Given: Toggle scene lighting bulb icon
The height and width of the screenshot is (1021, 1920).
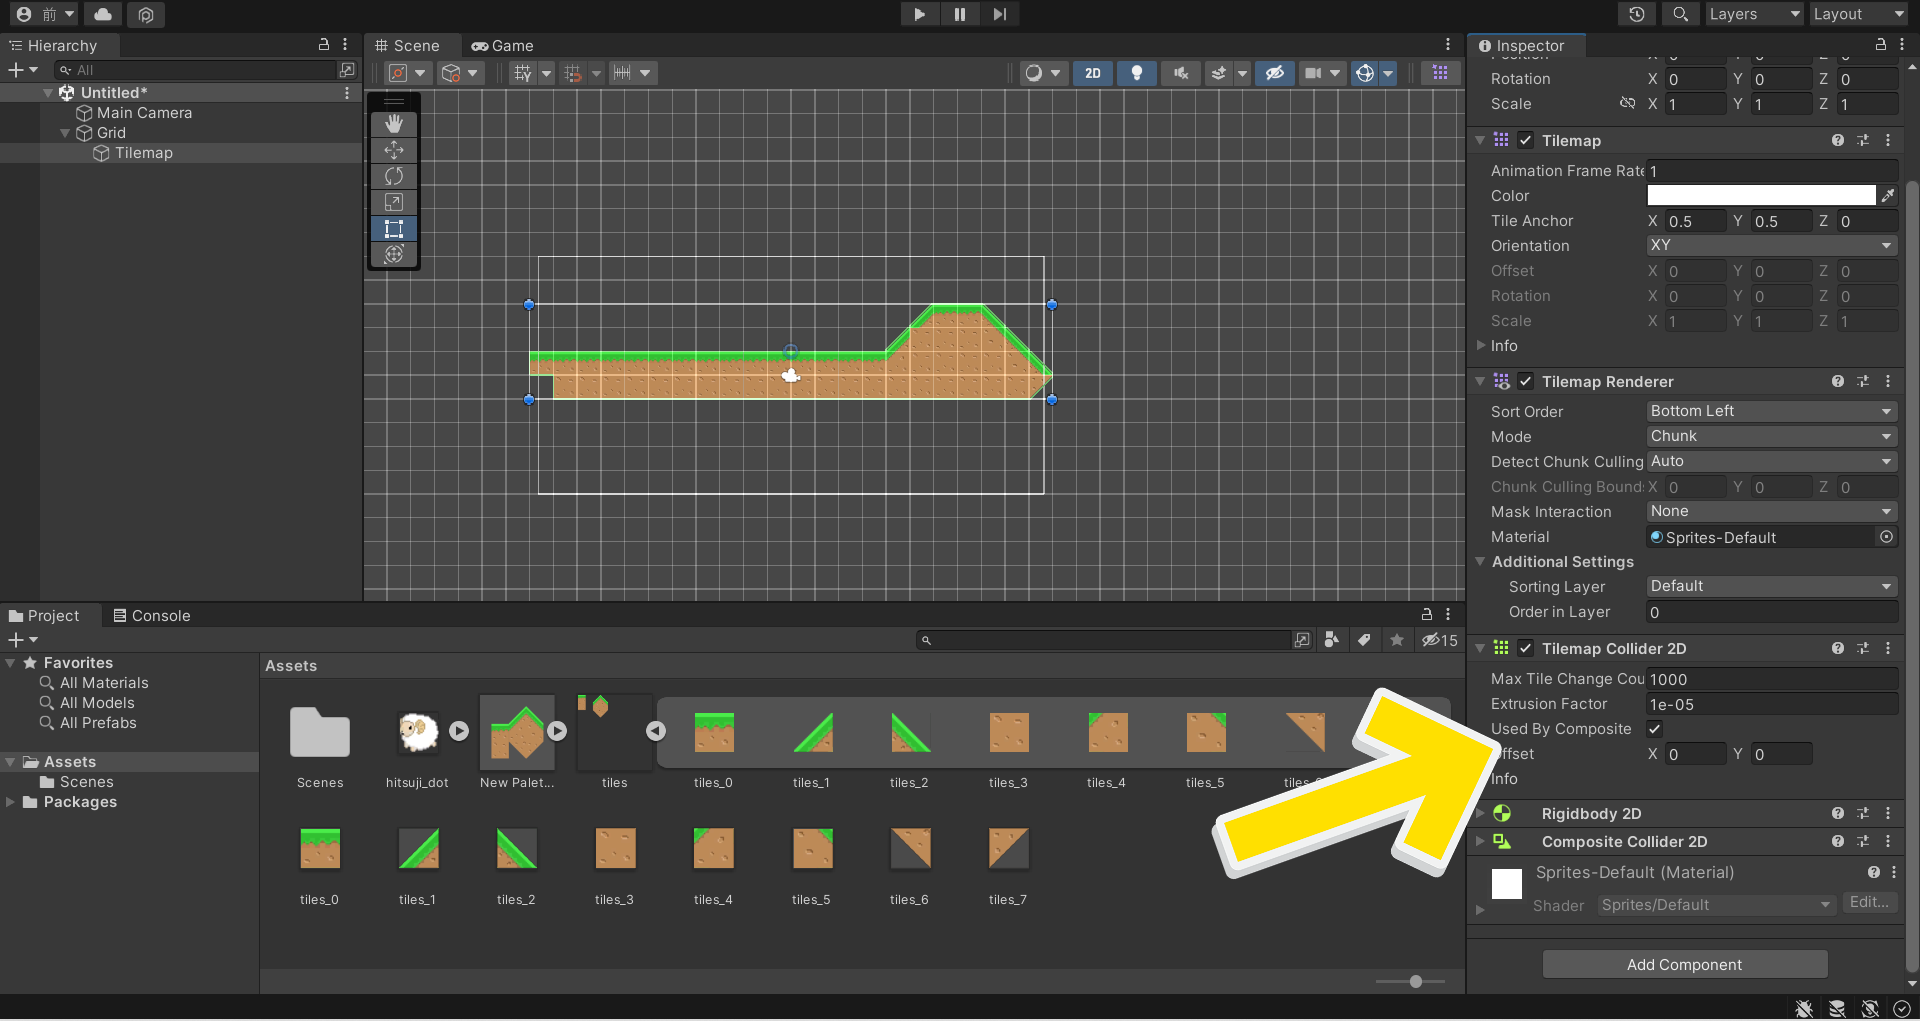Looking at the screenshot, I should pyautogui.click(x=1136, y=73).
